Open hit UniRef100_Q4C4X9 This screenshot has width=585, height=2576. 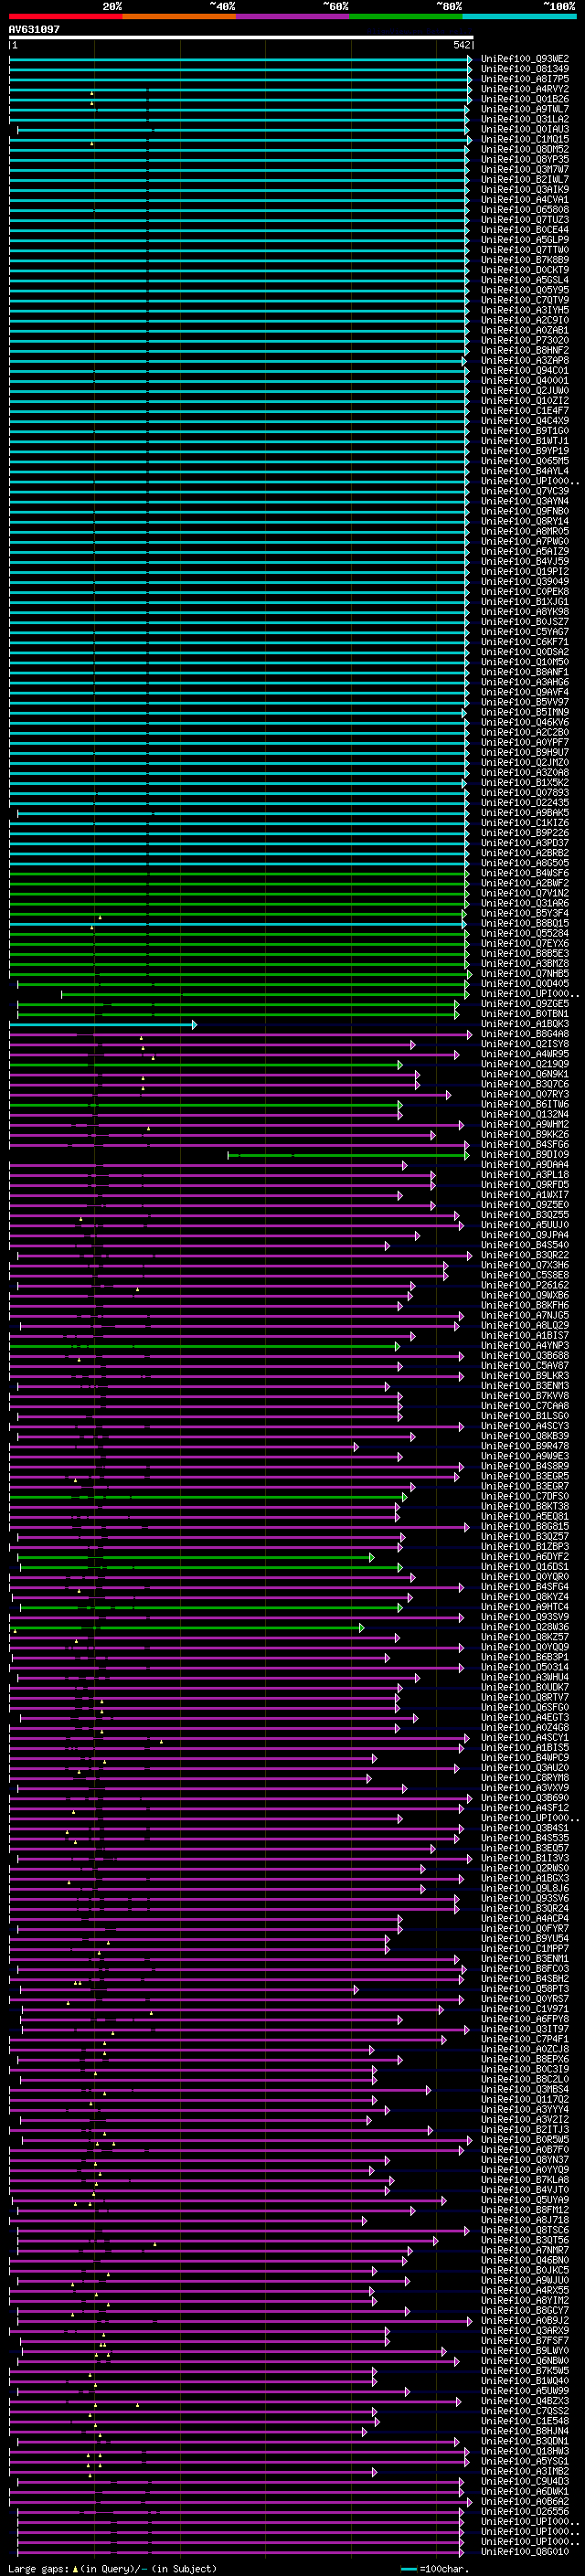tap(525, 421)
